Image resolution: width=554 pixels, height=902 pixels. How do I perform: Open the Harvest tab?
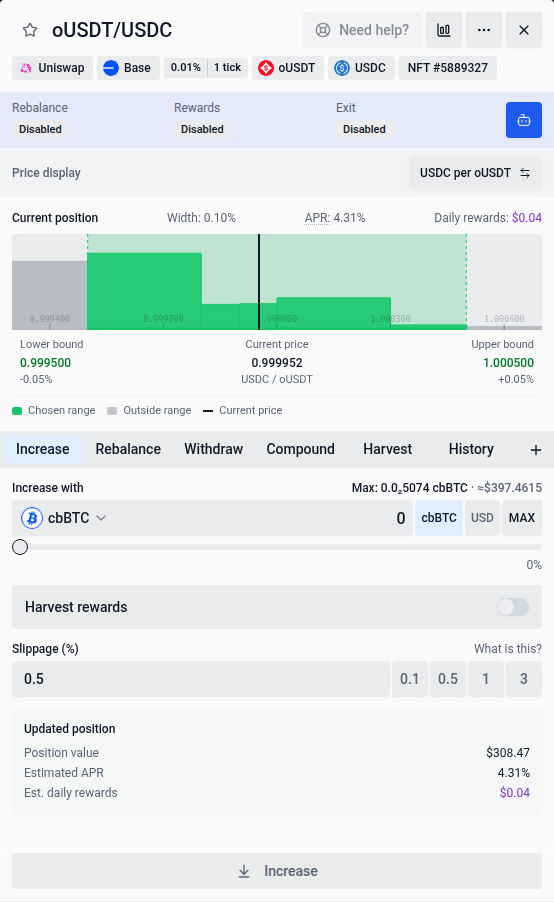click(x=387, y=449)
